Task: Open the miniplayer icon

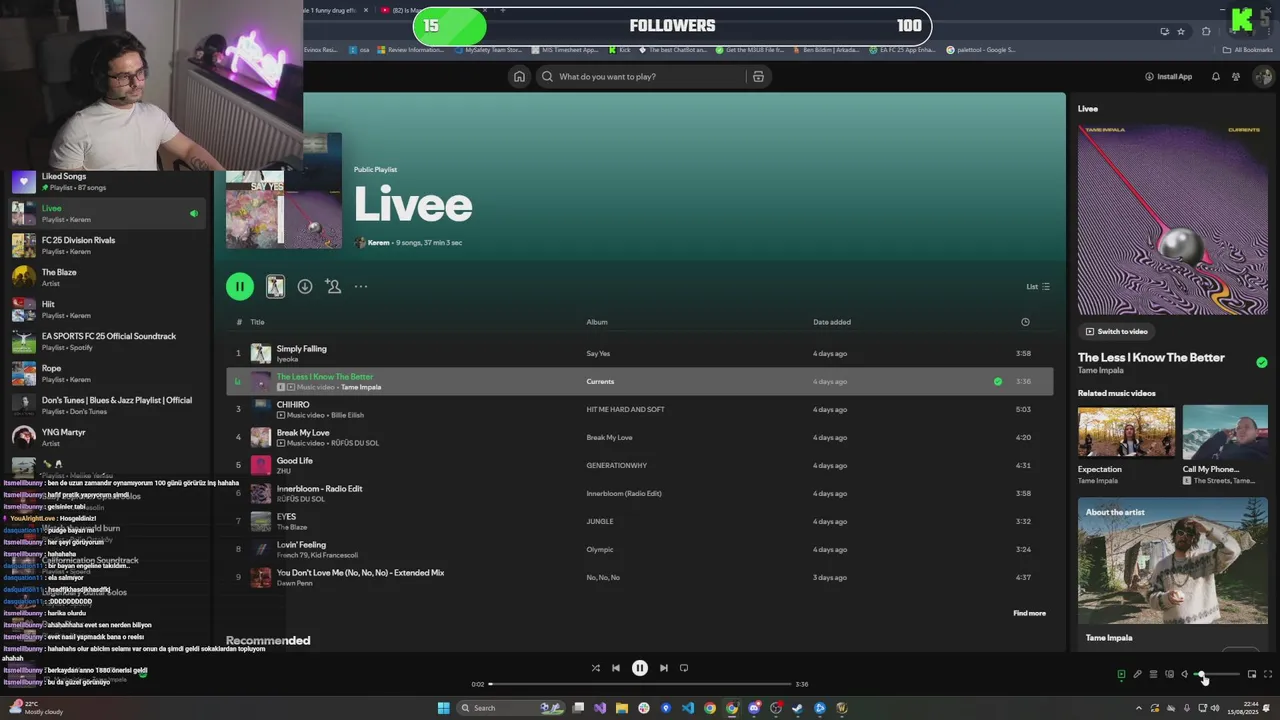Action: 1252,674
